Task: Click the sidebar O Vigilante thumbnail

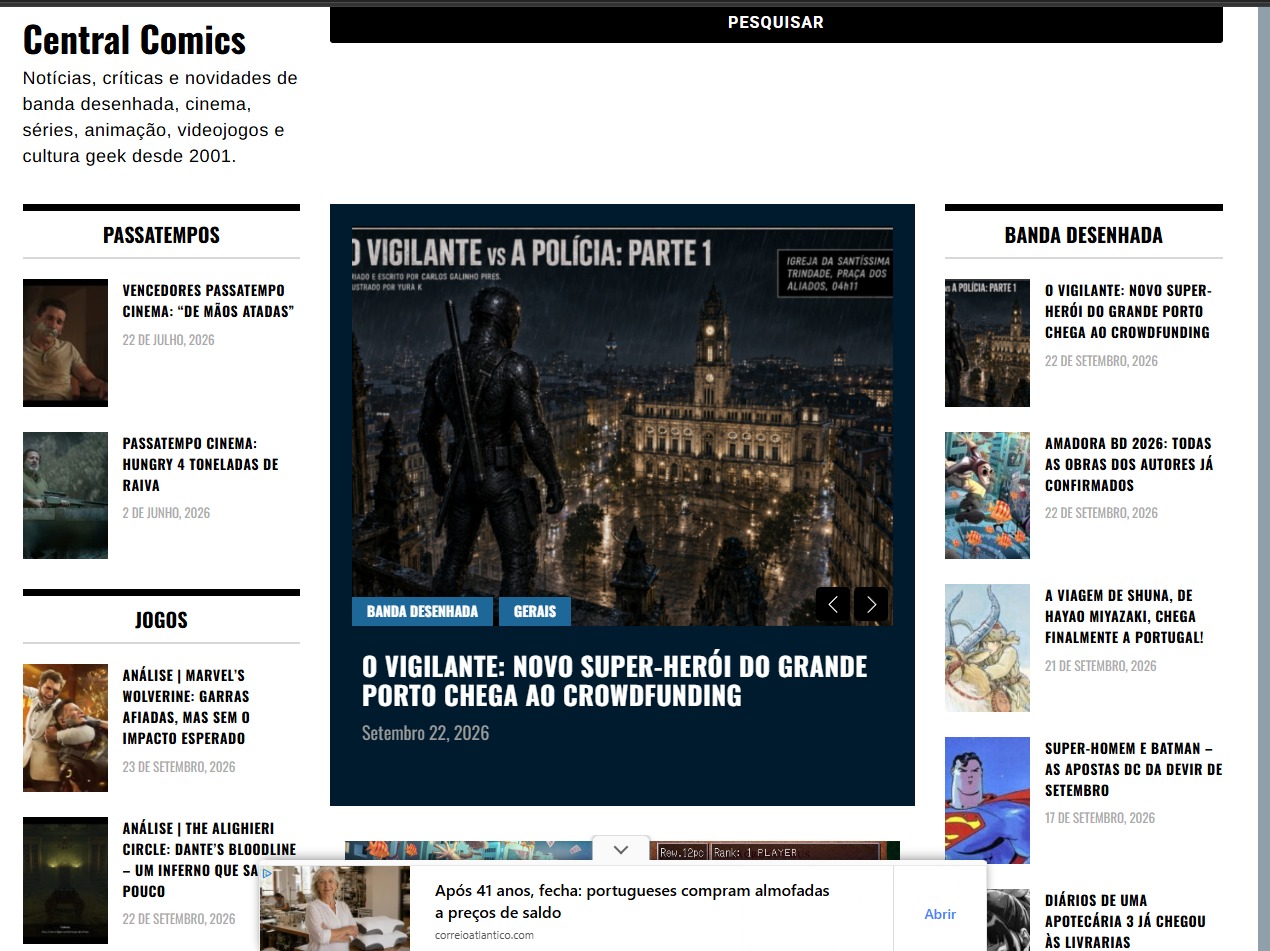Action: click(x=987, y=343)
